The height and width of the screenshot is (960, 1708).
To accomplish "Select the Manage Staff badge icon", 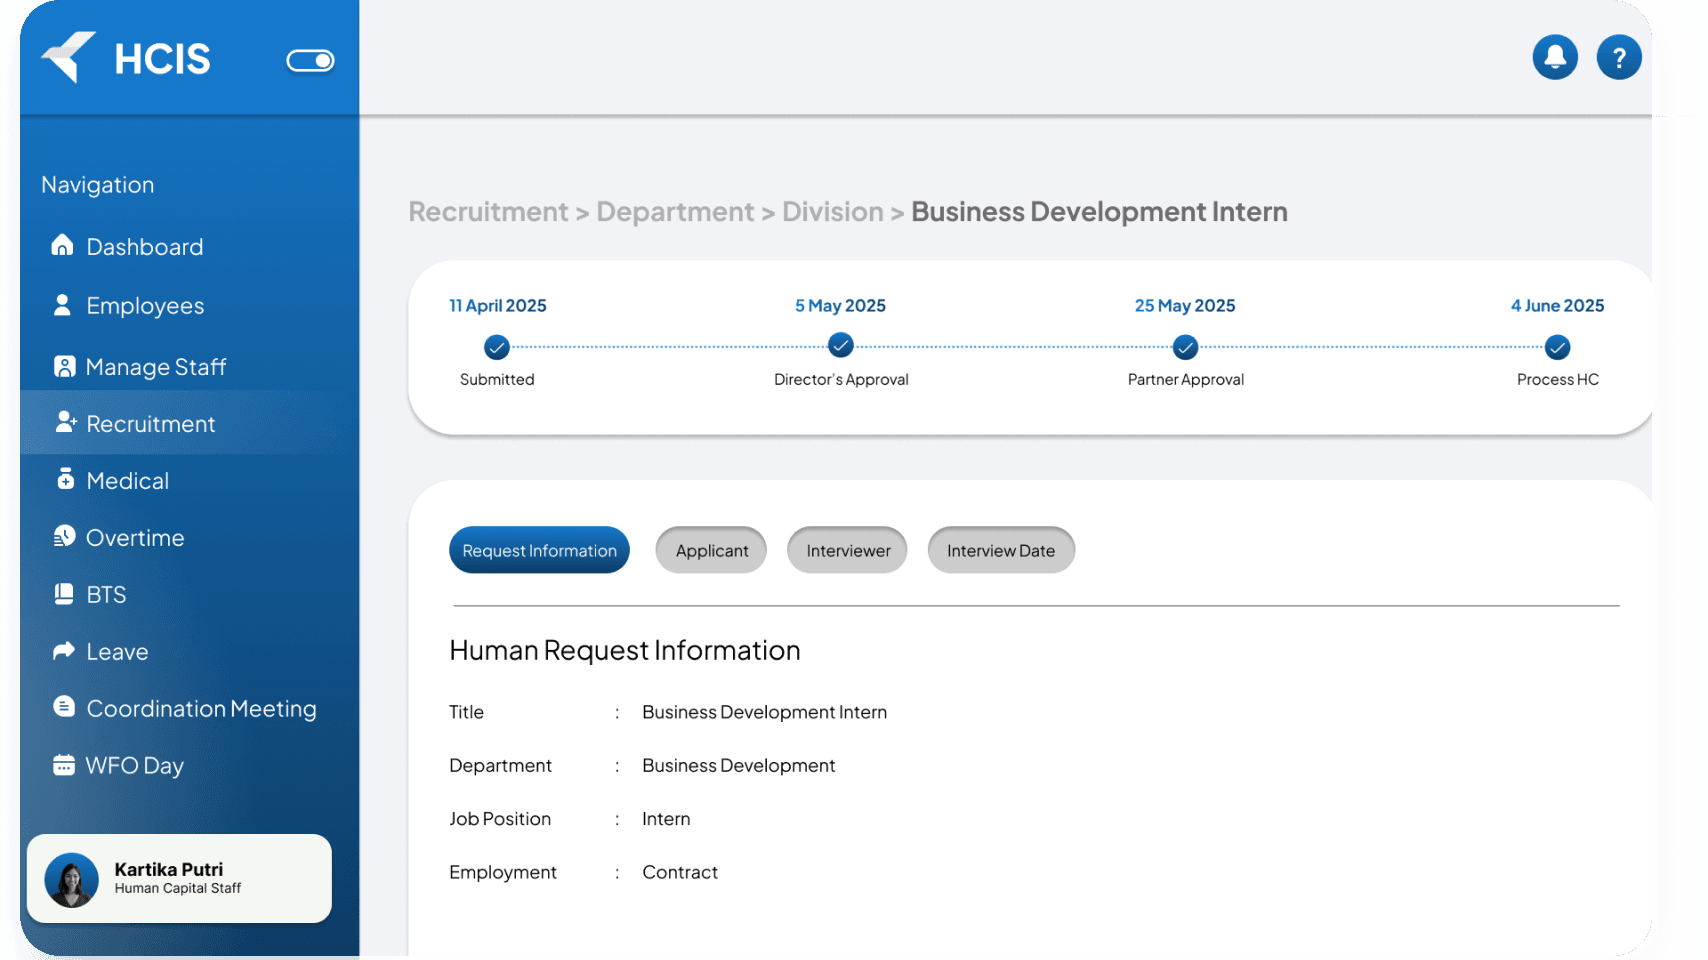I will [64, 367].
